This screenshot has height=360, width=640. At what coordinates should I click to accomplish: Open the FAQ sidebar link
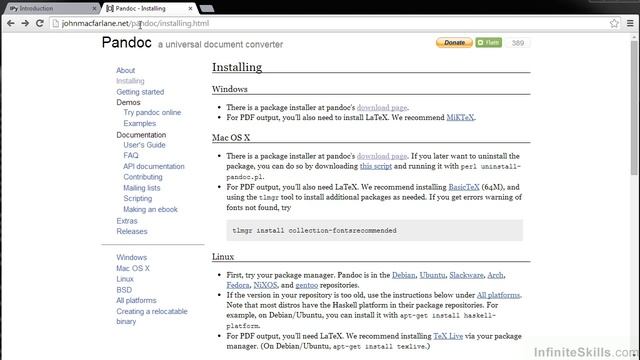[131, 156]
